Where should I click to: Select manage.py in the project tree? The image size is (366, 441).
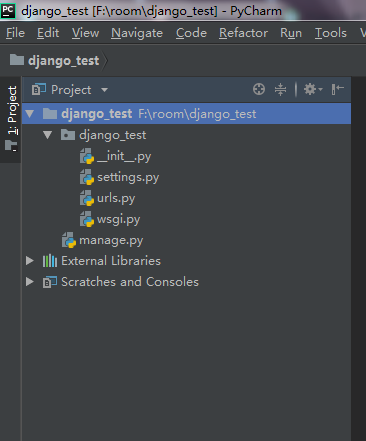(x=103, y=240)
